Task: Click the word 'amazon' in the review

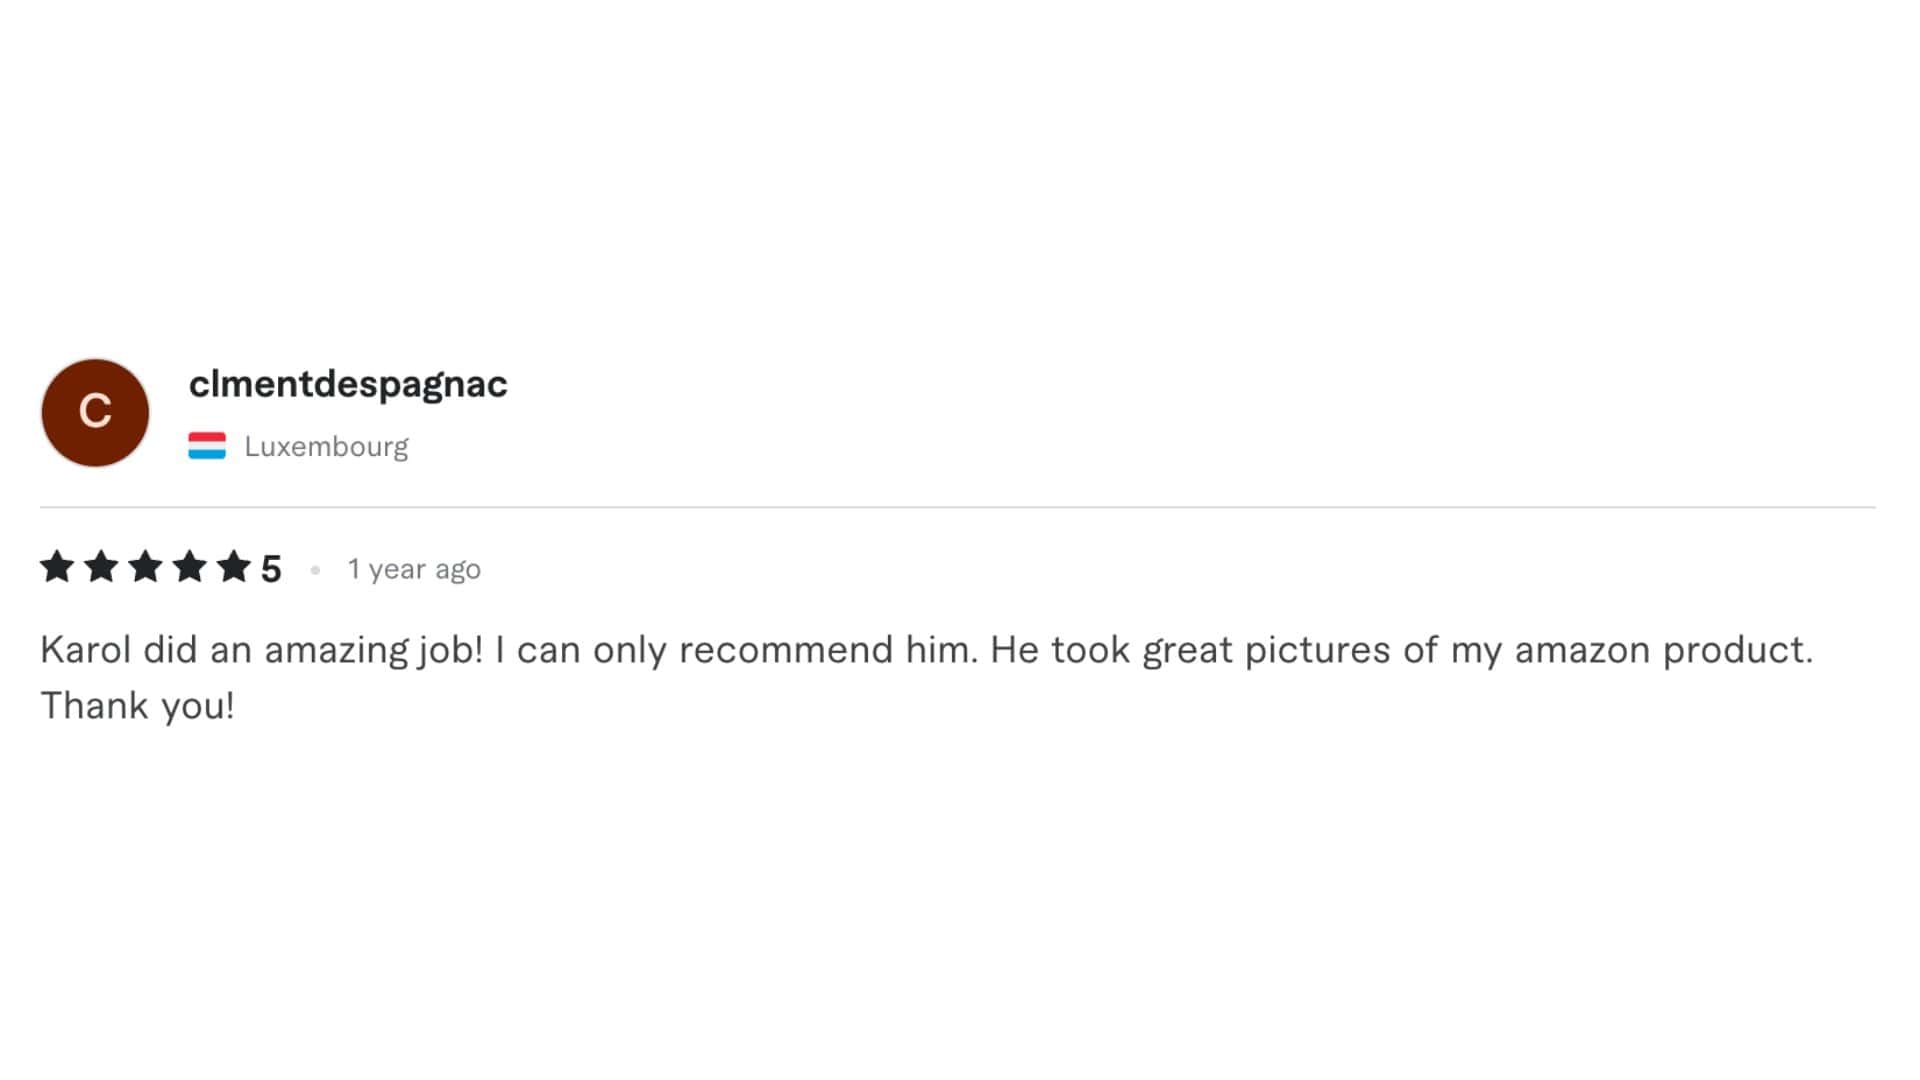Action: point(1582,651)
